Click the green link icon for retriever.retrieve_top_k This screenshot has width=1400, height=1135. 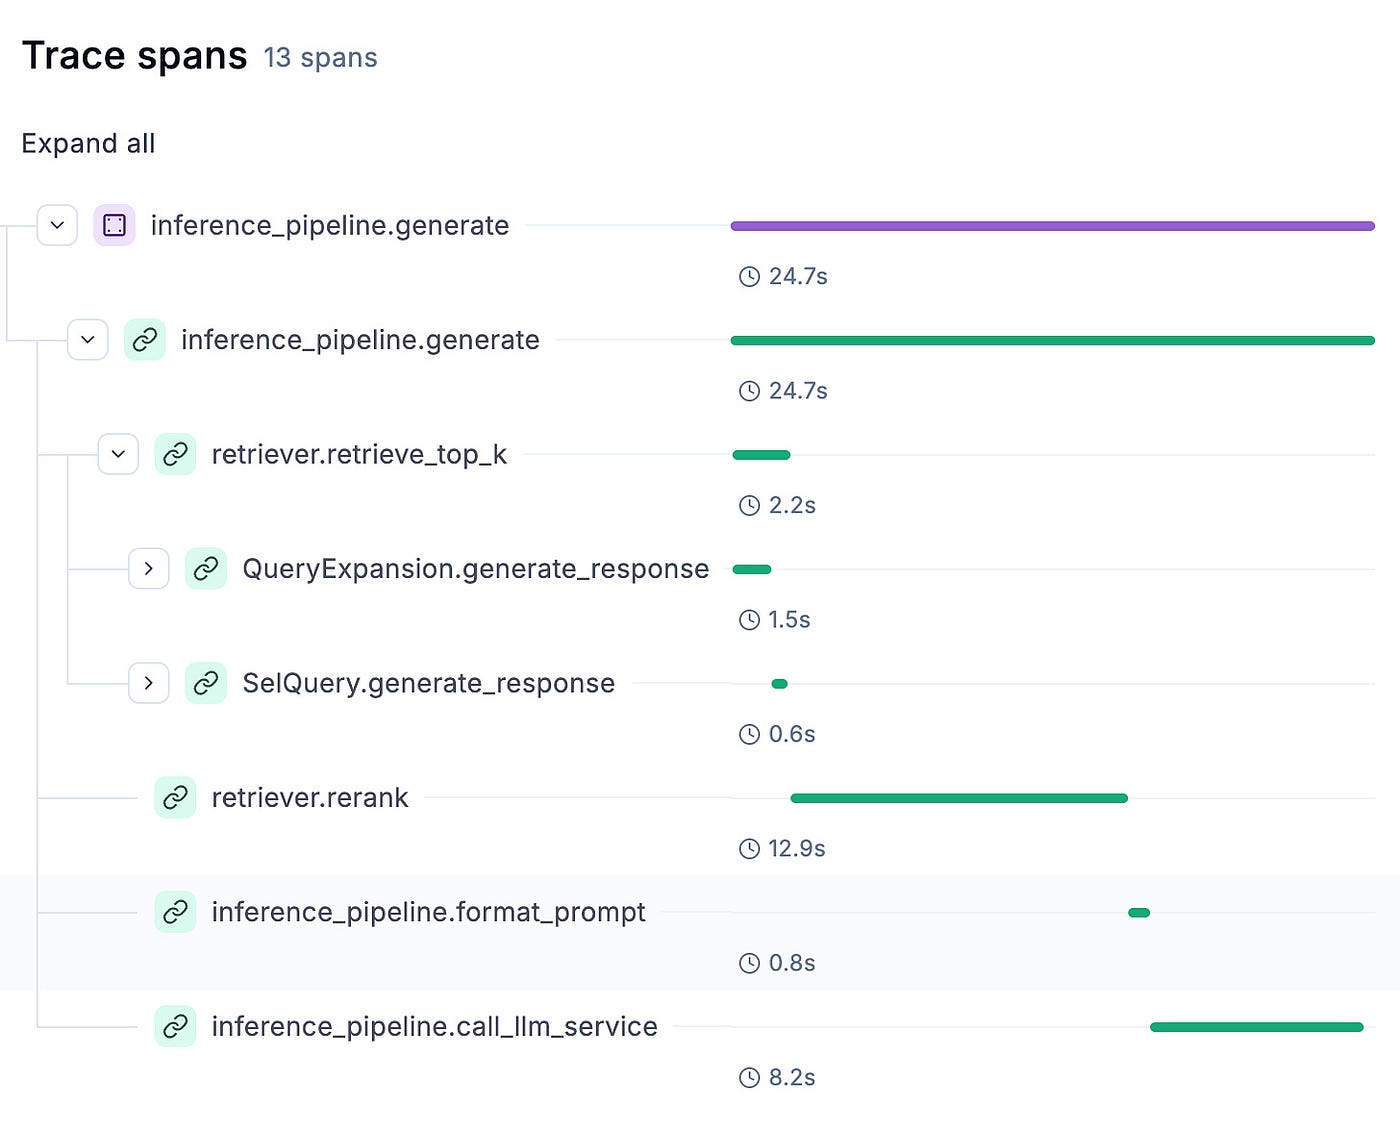(175, 454)
